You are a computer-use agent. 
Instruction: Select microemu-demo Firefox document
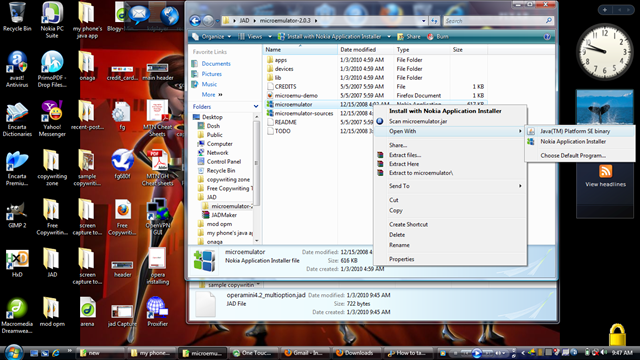[376, 96]
